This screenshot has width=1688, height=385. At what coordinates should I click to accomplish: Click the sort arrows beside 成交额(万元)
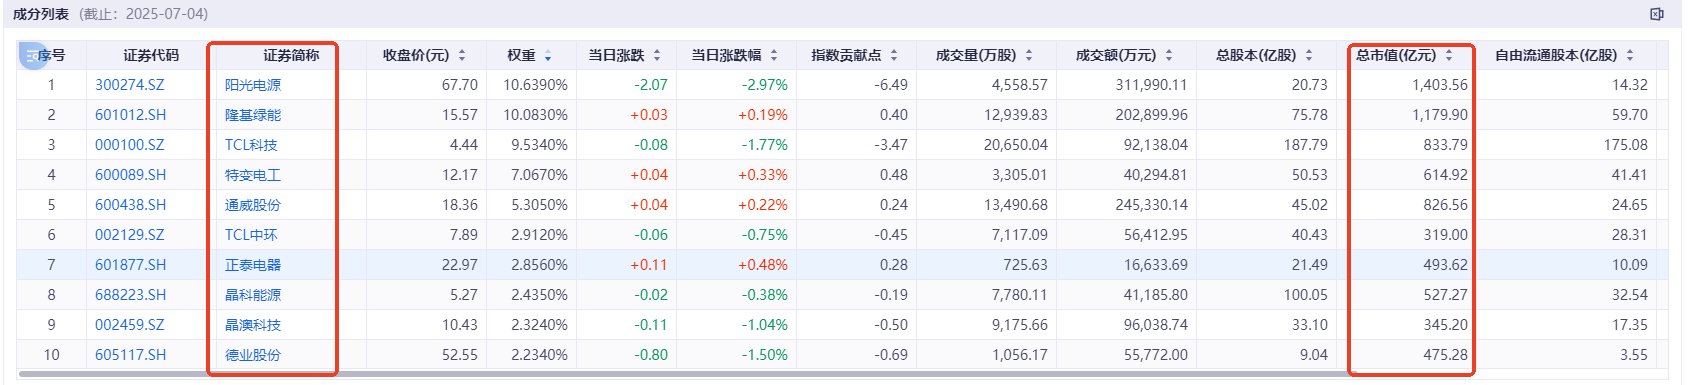(1169, 55)
